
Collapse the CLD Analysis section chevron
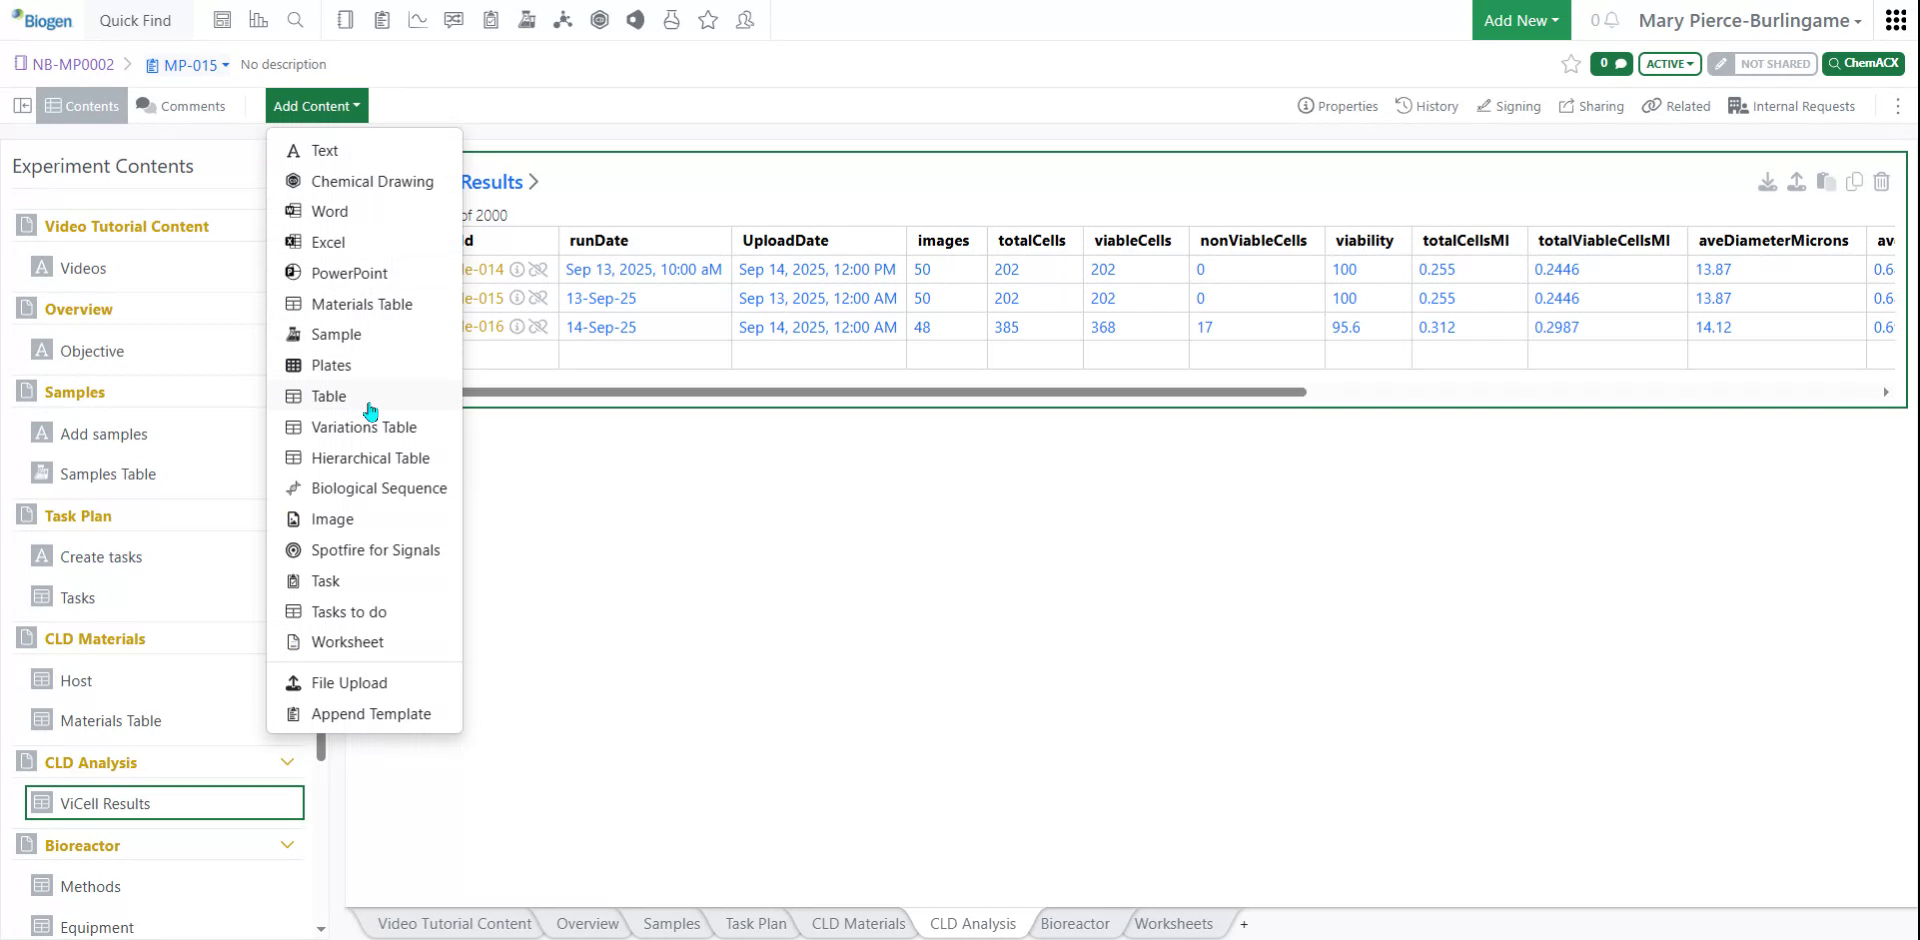pos(287,761)
